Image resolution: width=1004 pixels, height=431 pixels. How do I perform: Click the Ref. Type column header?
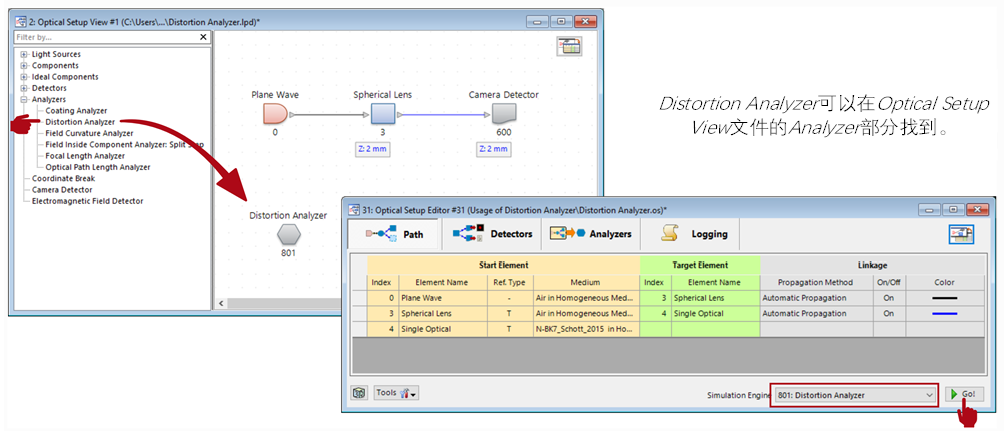510,282
